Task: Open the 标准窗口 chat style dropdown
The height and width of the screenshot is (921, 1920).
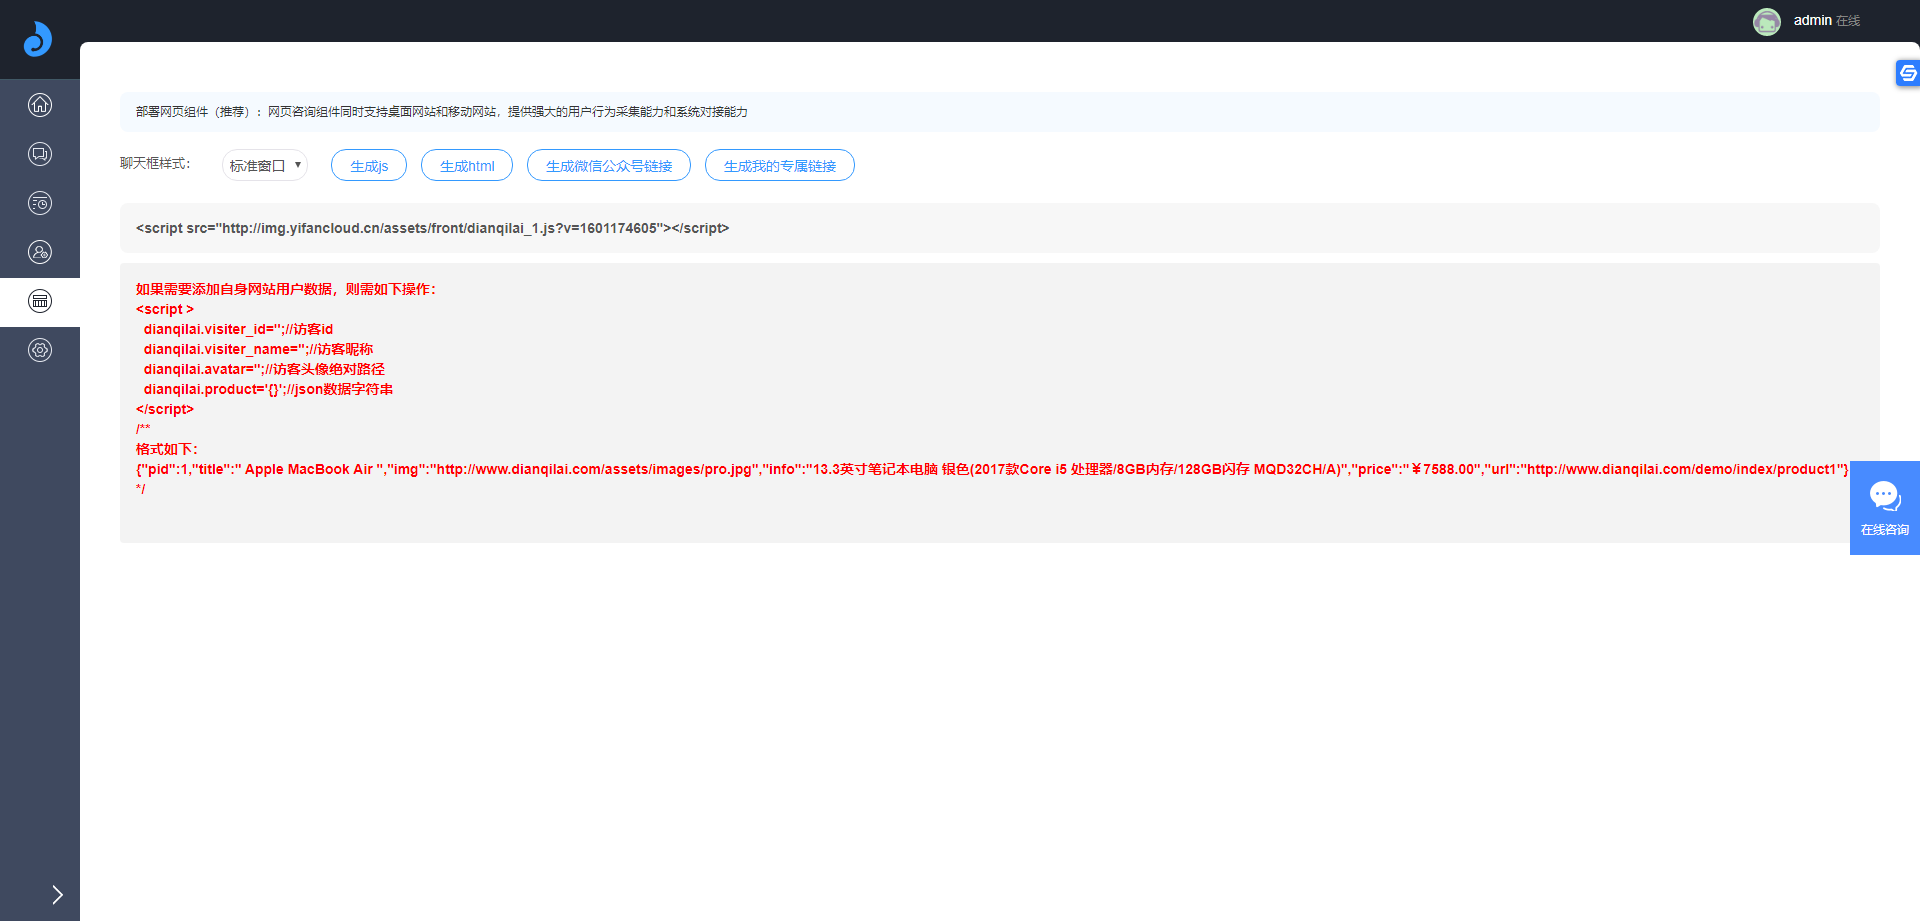Action: [265, 165]
